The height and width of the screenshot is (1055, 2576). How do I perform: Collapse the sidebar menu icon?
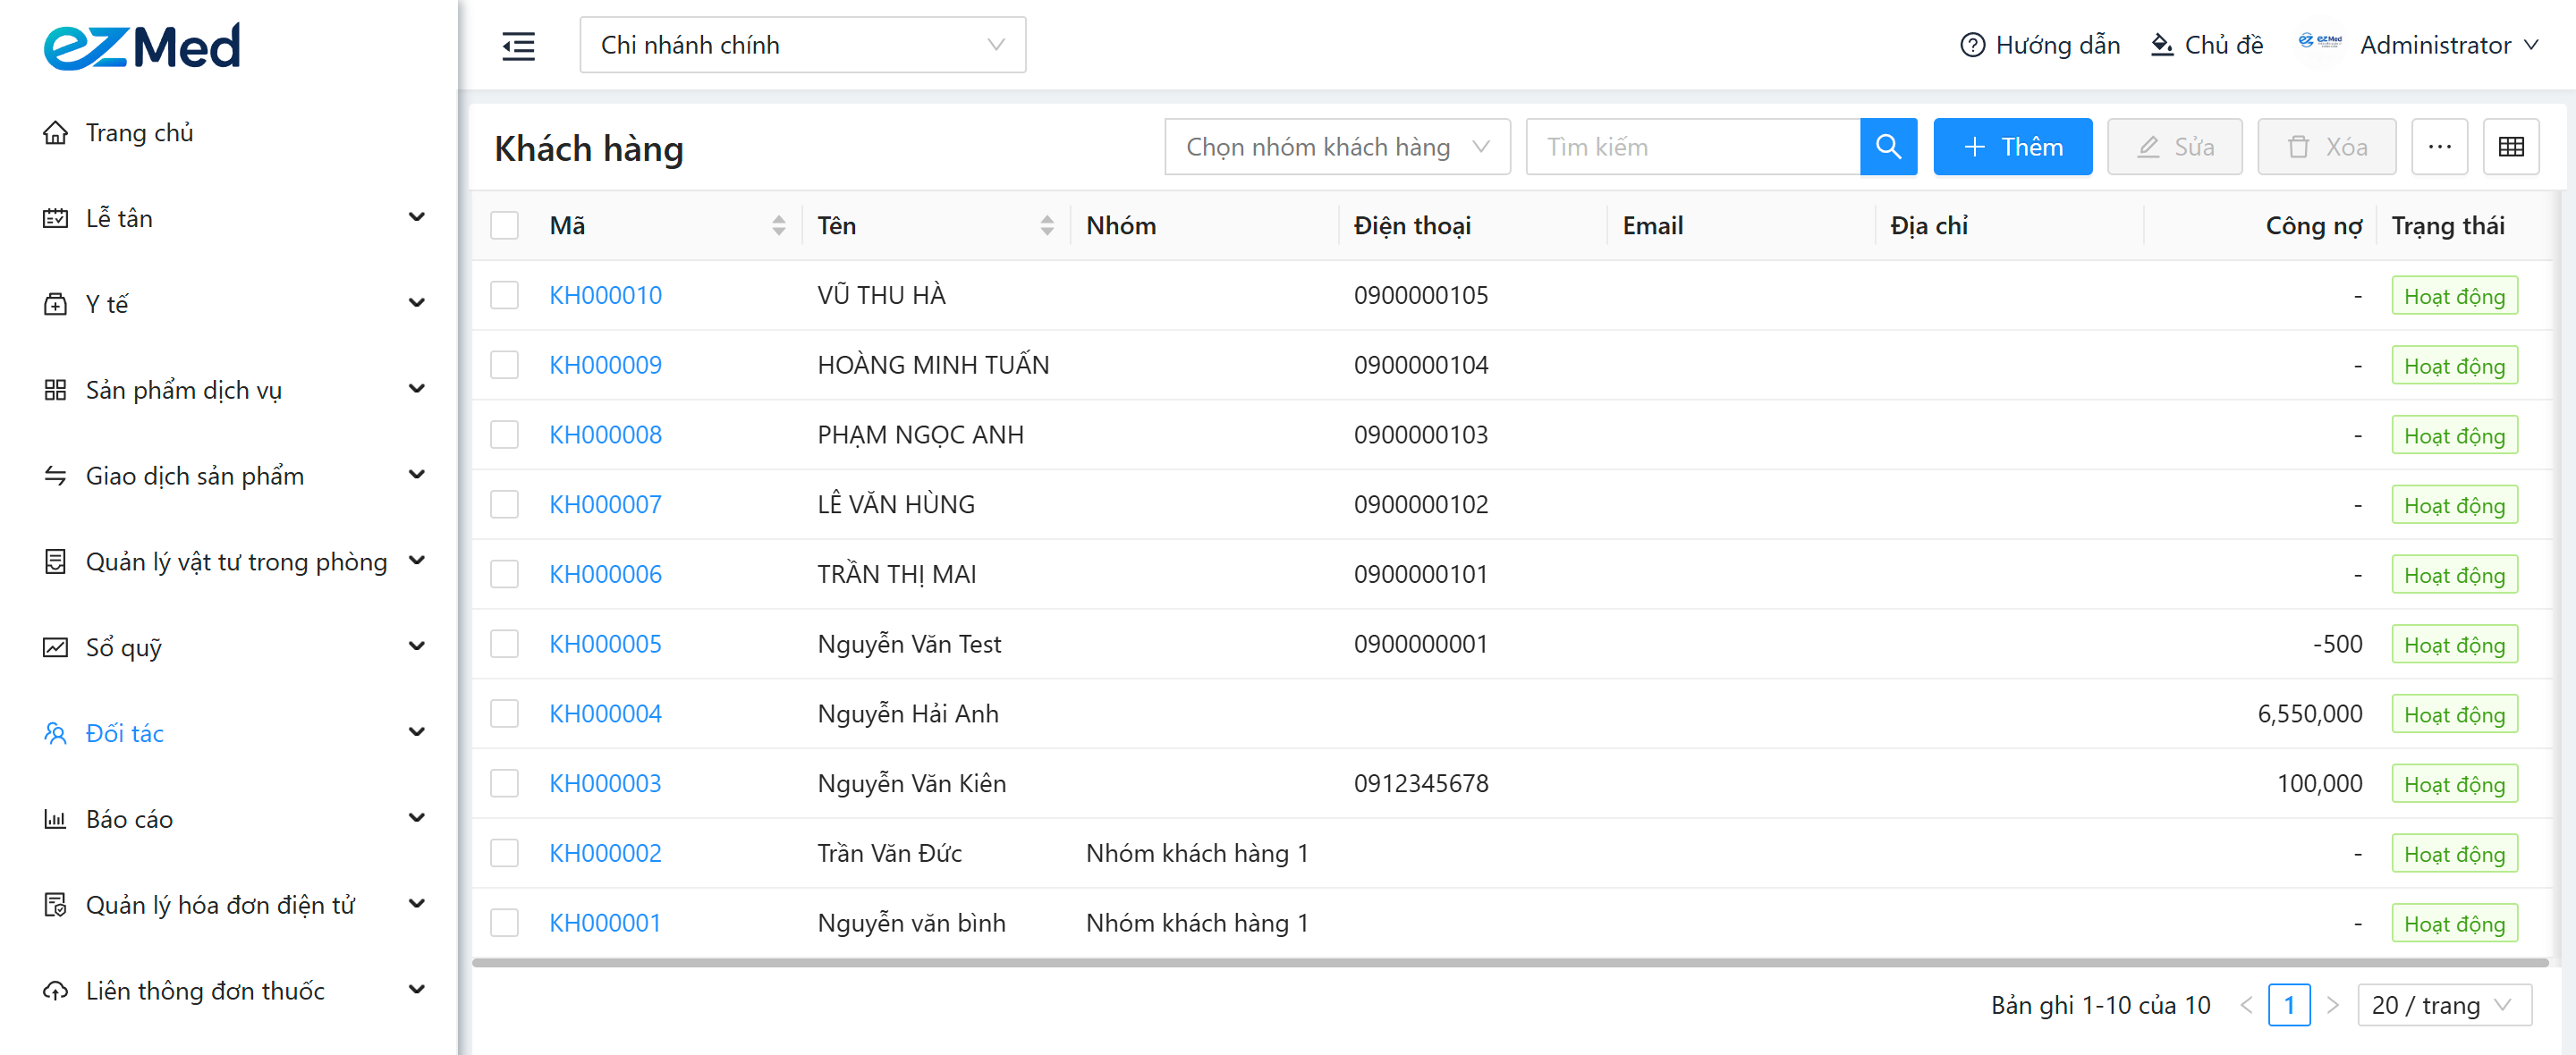[518, 45]
